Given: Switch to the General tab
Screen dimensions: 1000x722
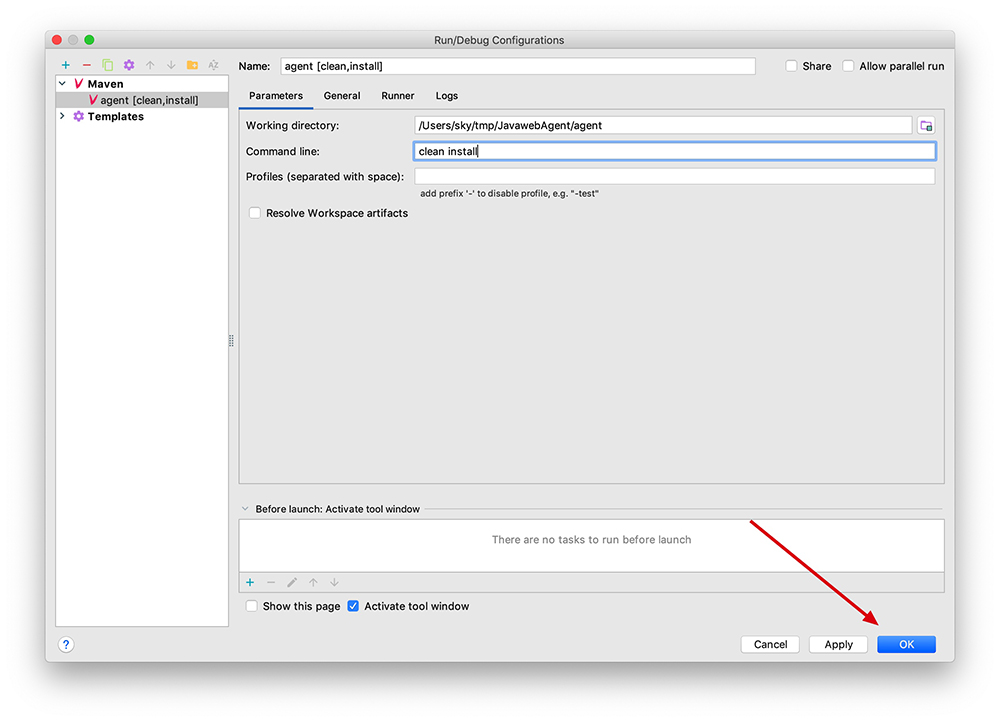Looking at the screenshot, I should point(342,96).
